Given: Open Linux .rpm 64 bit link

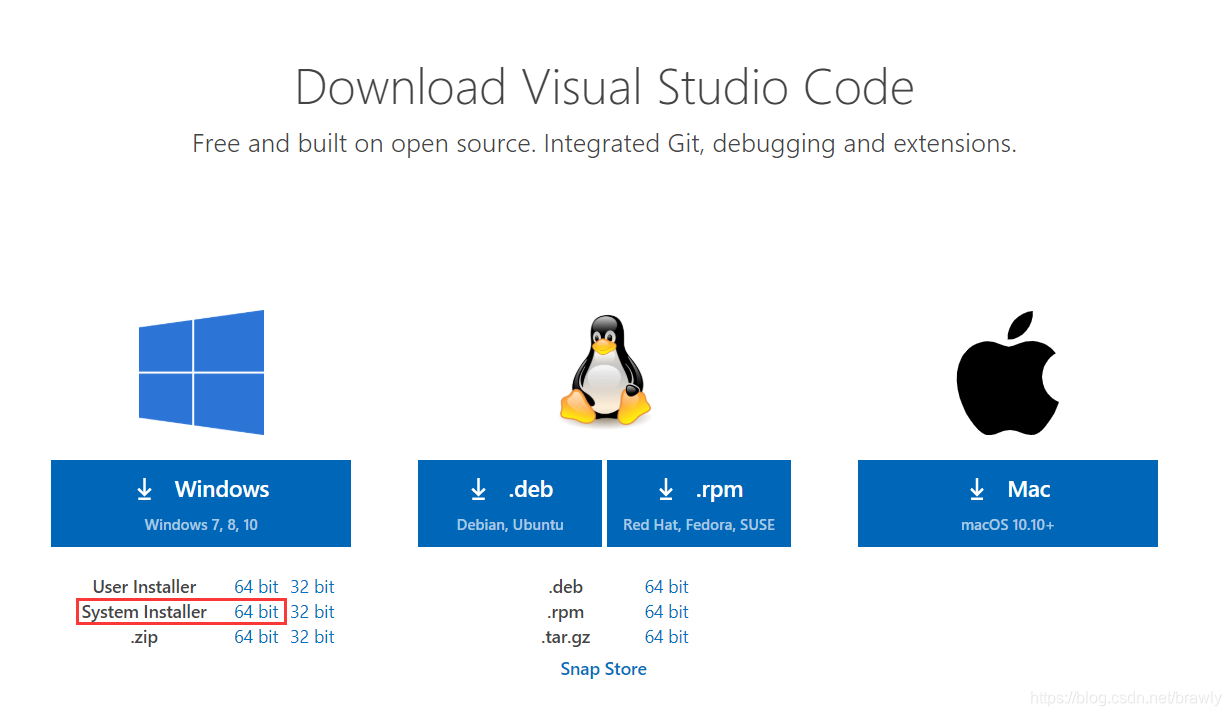Looking at the screenshot, I should pyautogui.click(x=667, y=612).
